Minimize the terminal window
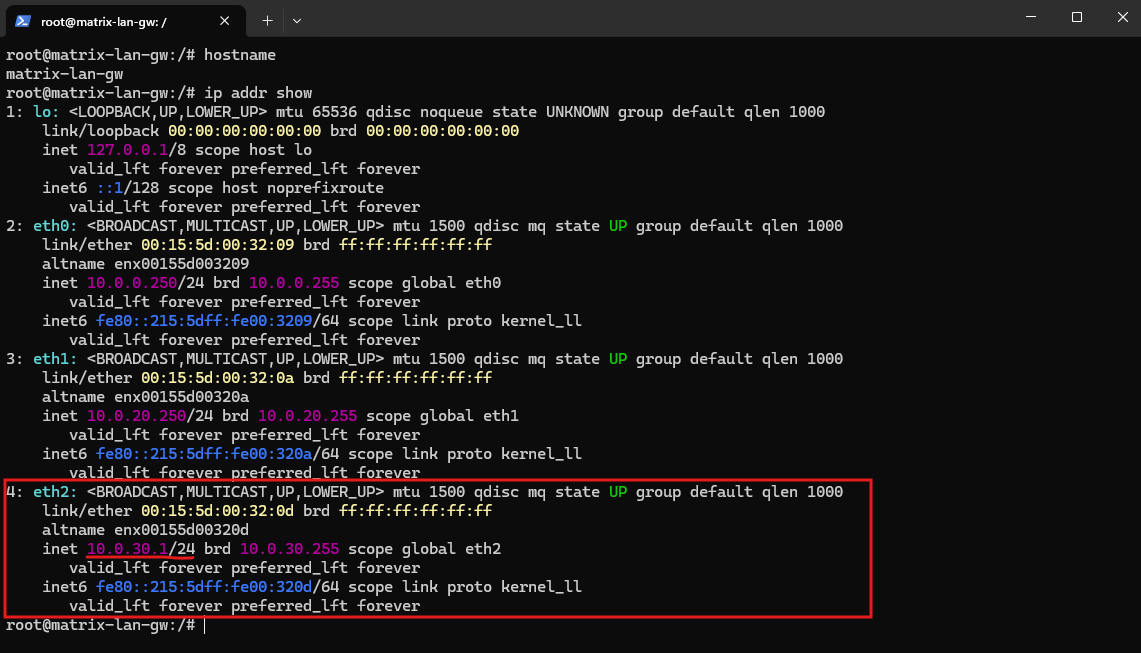Screen dimensions: 1141x653 point(1030,17)
